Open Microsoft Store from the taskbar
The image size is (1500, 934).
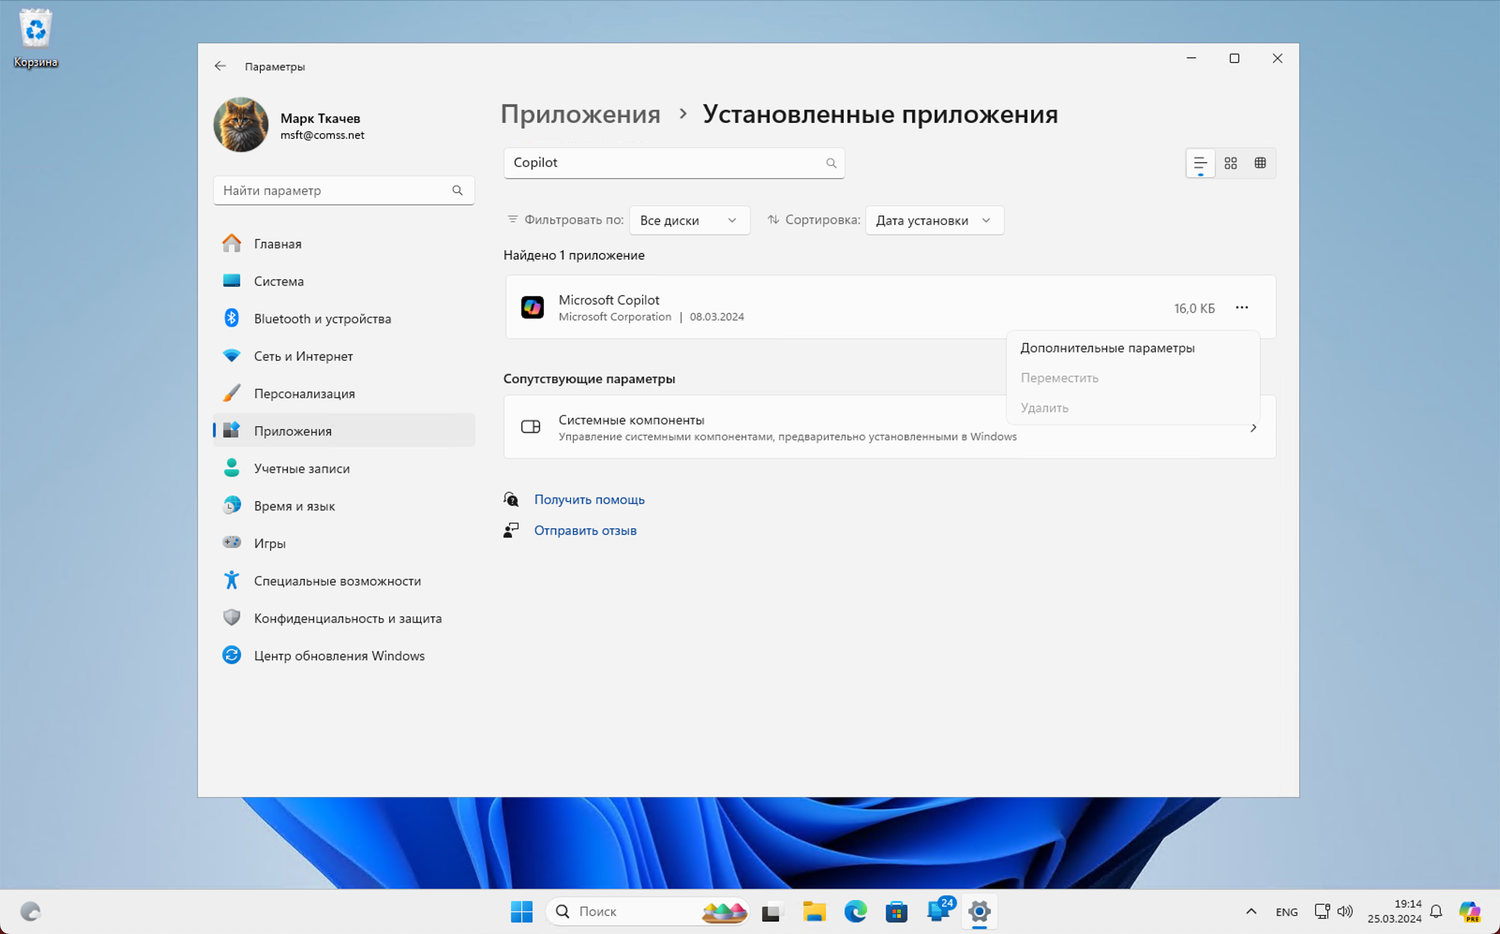(897, 911)
